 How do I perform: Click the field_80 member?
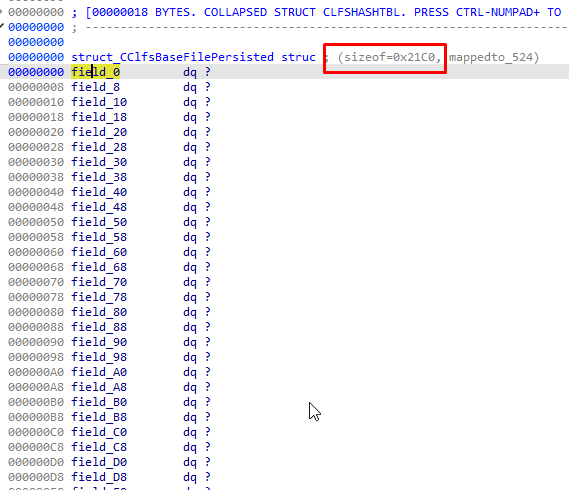[x=99, y=312]
